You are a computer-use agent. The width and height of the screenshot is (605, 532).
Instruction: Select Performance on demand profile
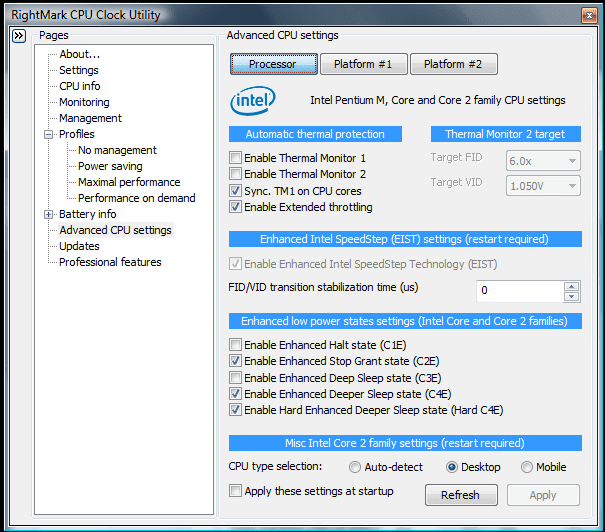137,198
